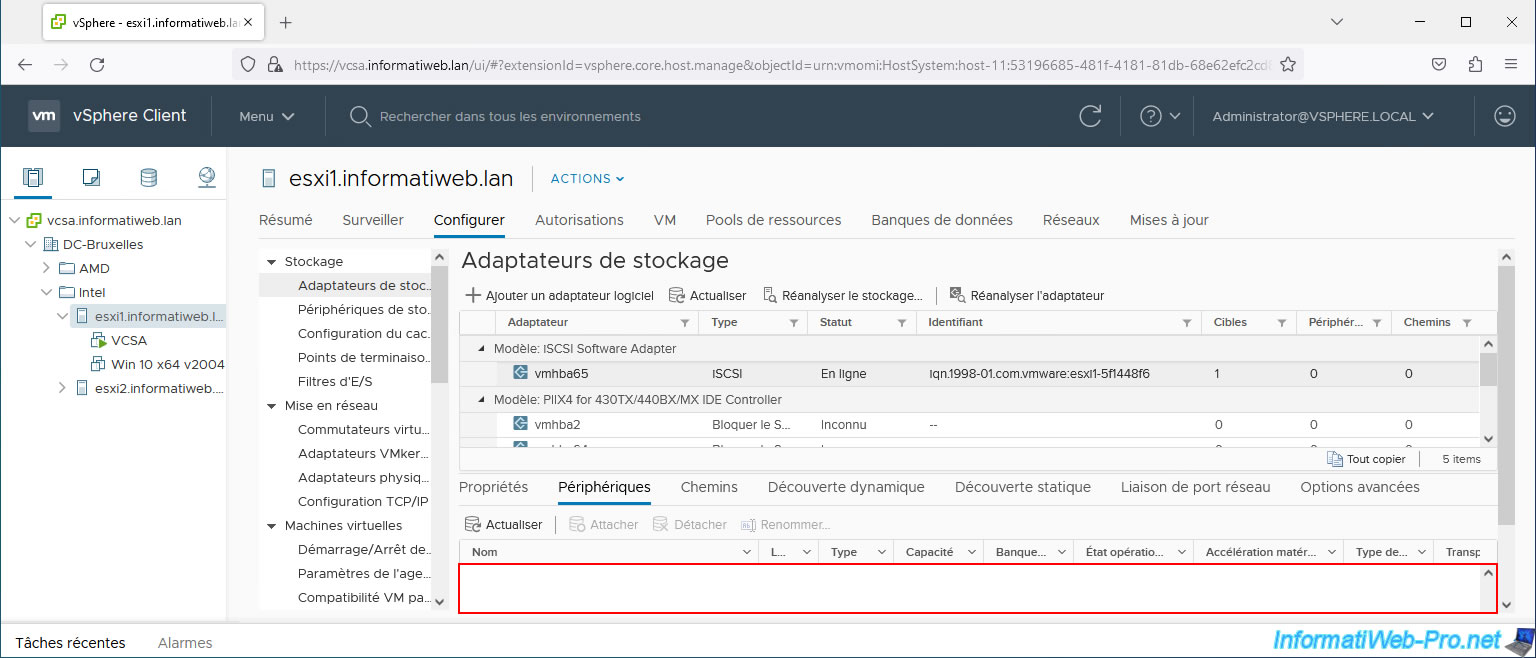The height and width of the screenshot is (658, 1536).
Task: Show the site security padlock info
Action: pyautogui.click(x=275, y=64)
